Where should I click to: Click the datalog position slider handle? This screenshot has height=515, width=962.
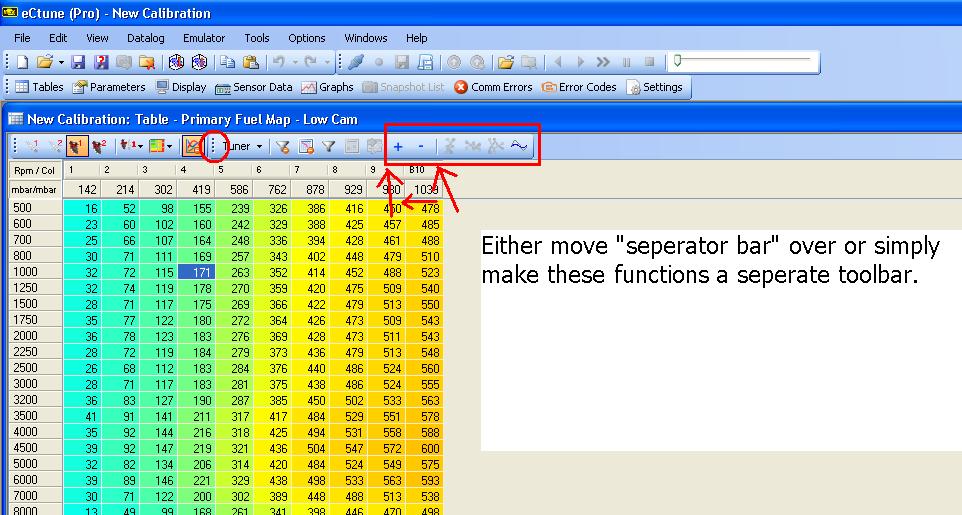click(677, 61)
